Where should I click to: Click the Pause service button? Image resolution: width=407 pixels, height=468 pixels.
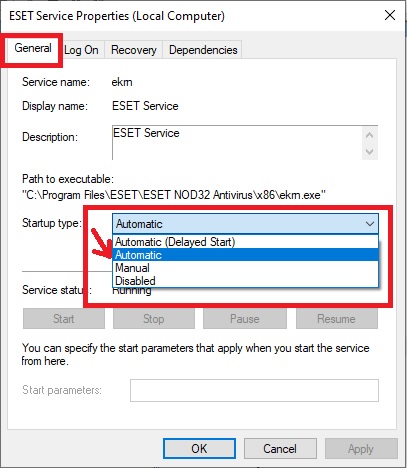click(x=245, y=319)
